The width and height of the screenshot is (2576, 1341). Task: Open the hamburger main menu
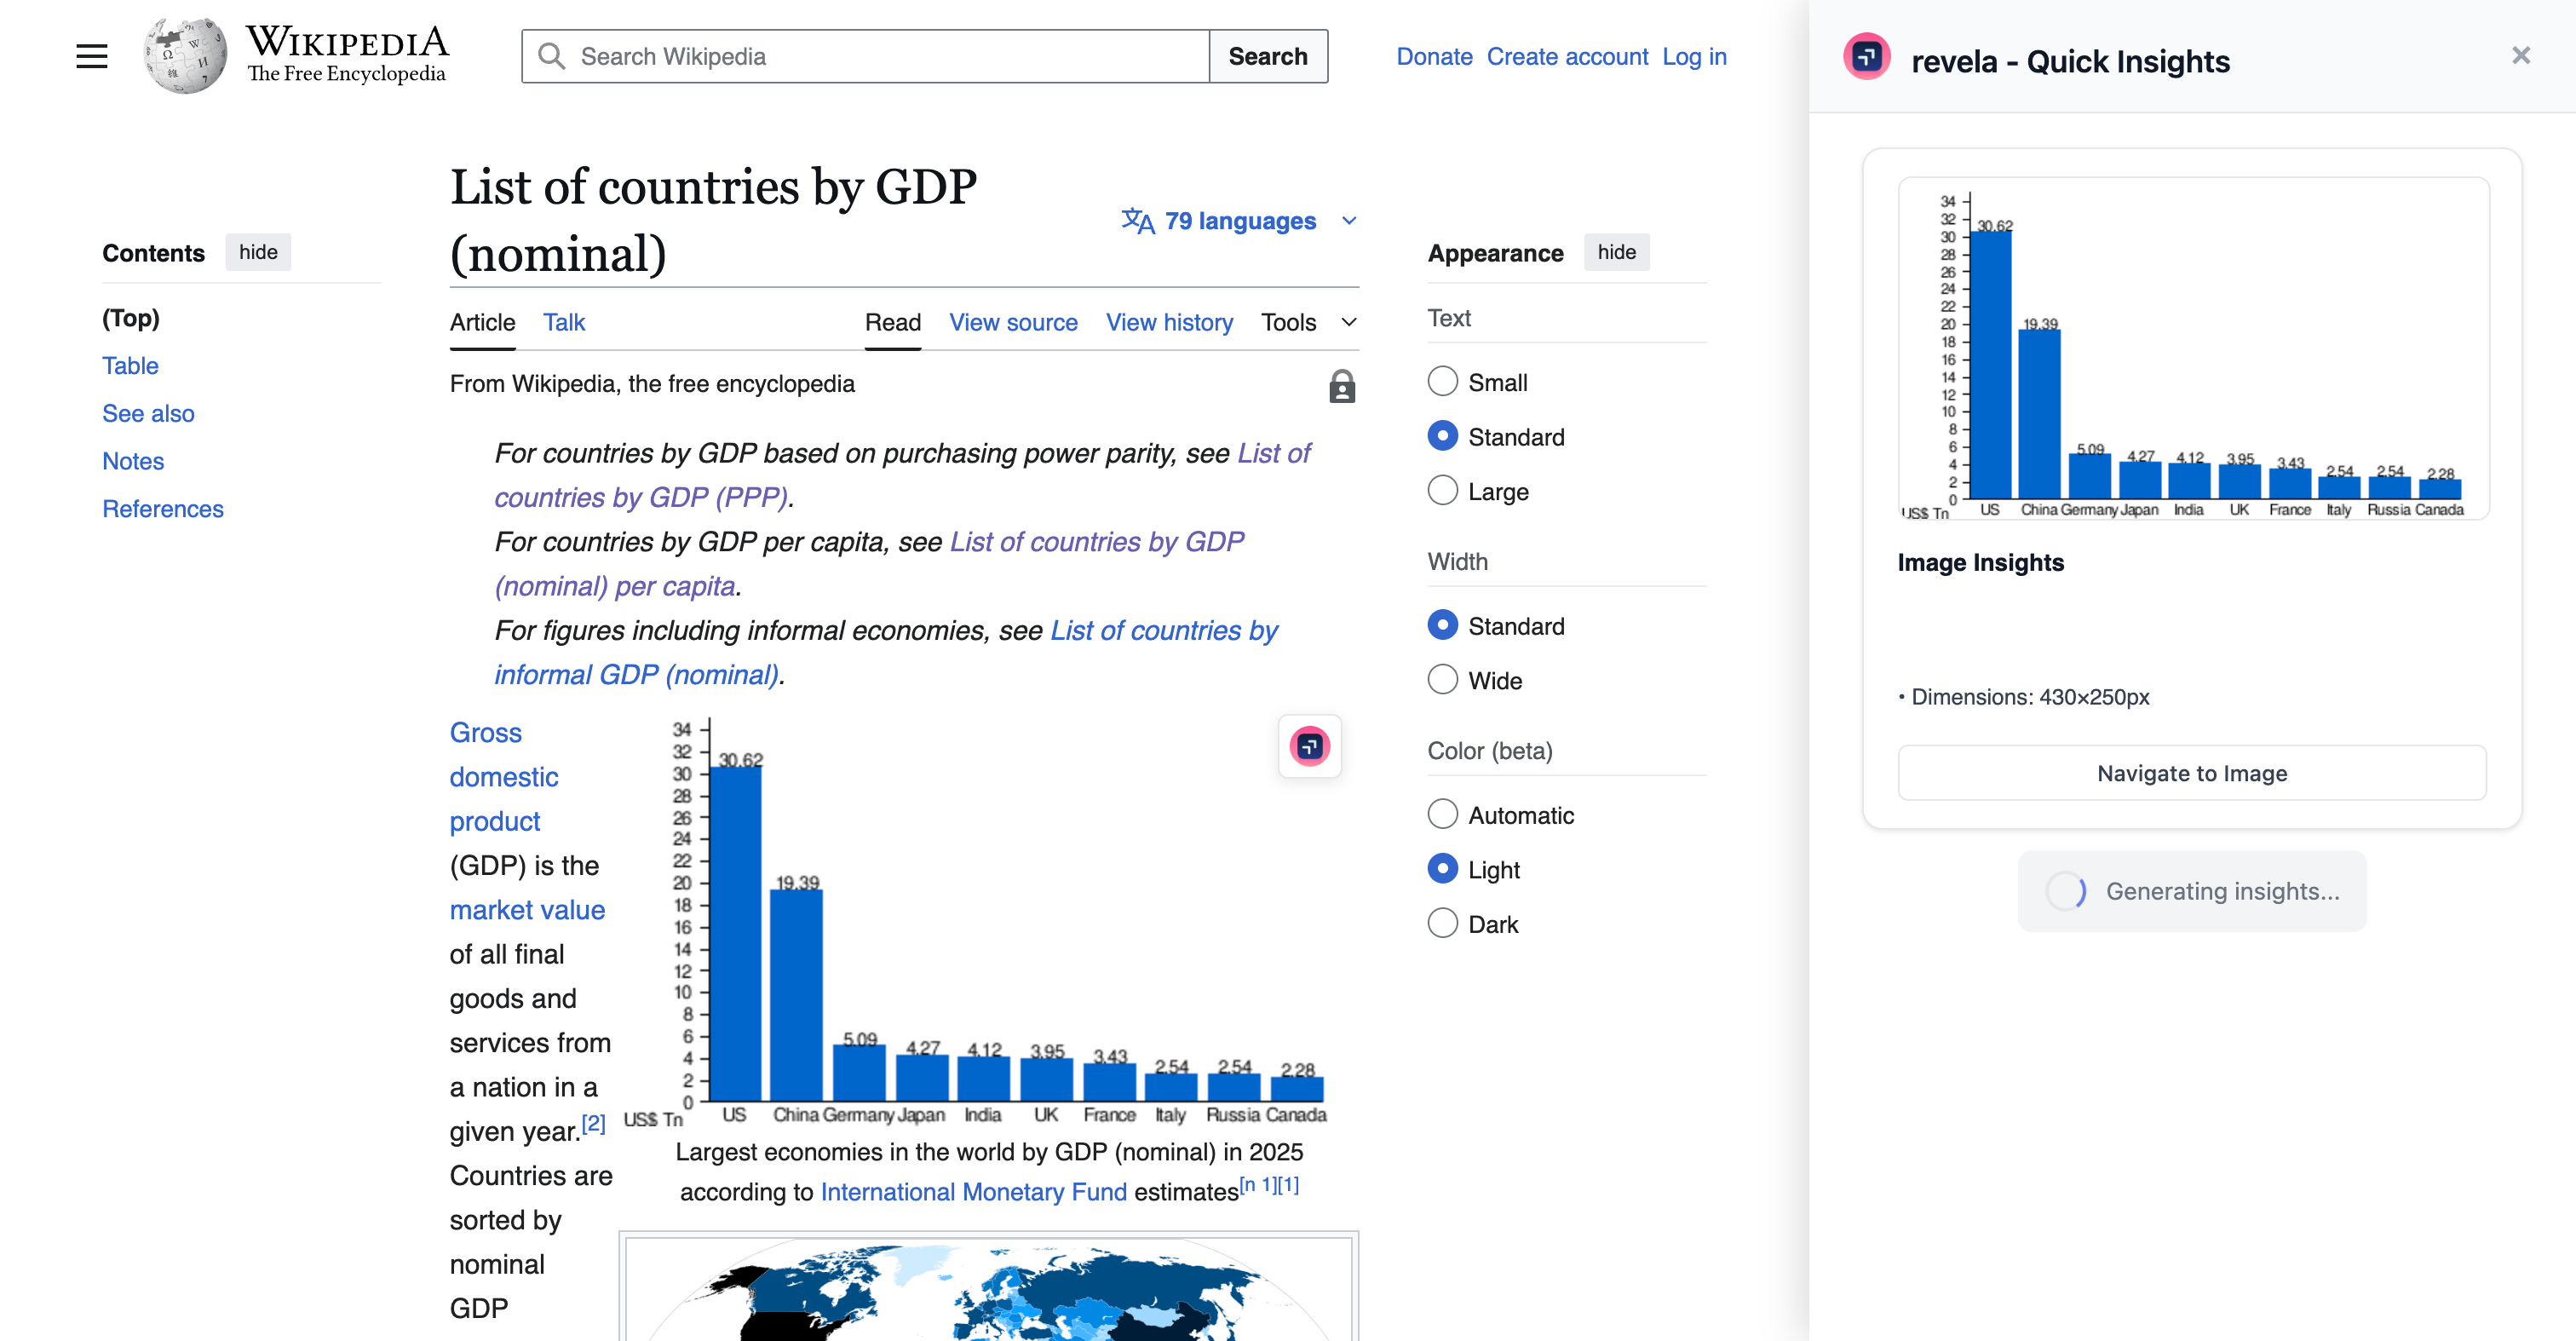(x=91, y=56)
